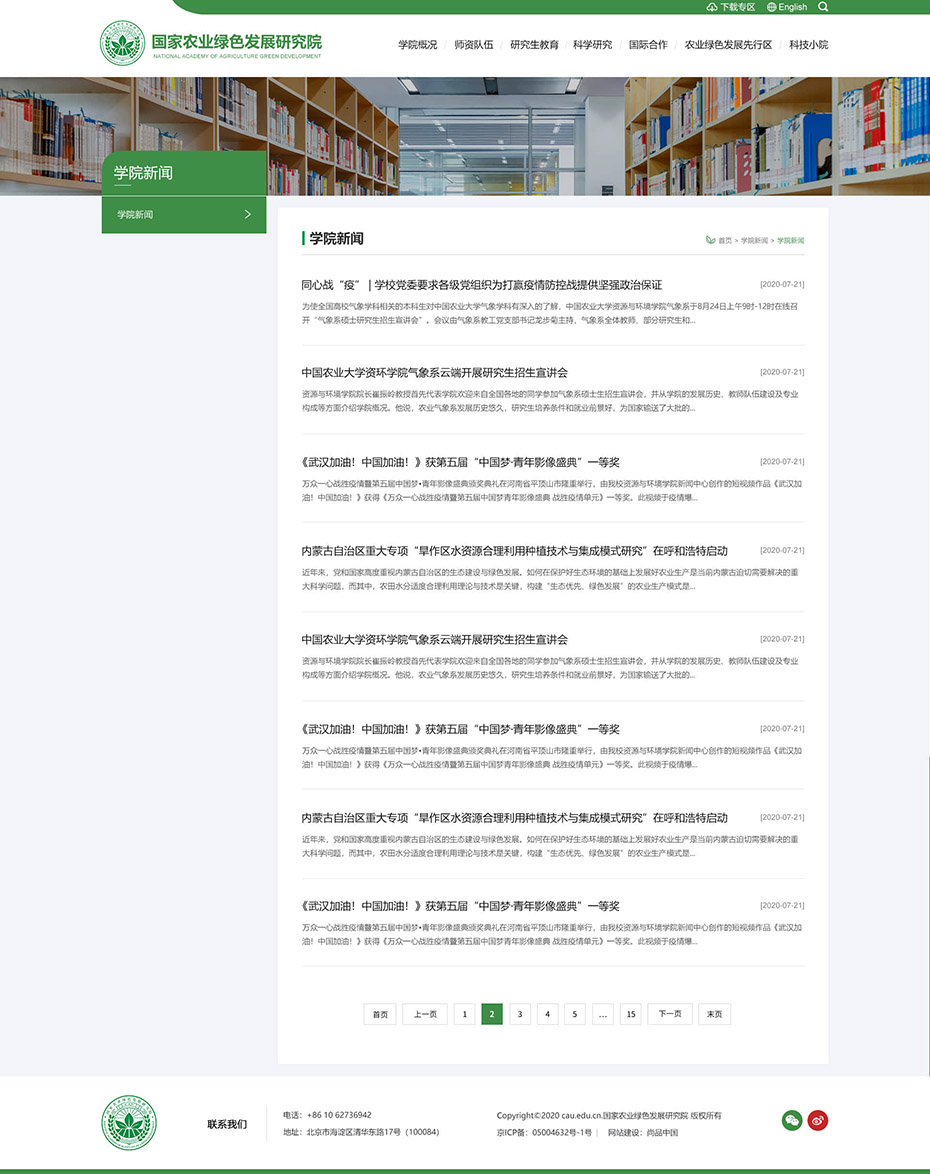Click the 尚品中国 website builder link
The width and height of the screenshot is (930, 1174).
[662, 1133]
